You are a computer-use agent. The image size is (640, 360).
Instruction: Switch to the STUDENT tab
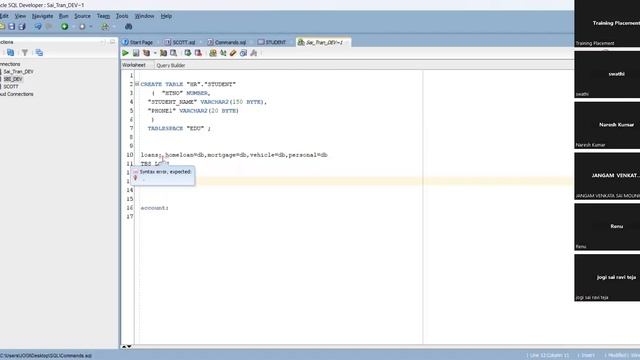[272, 42]
